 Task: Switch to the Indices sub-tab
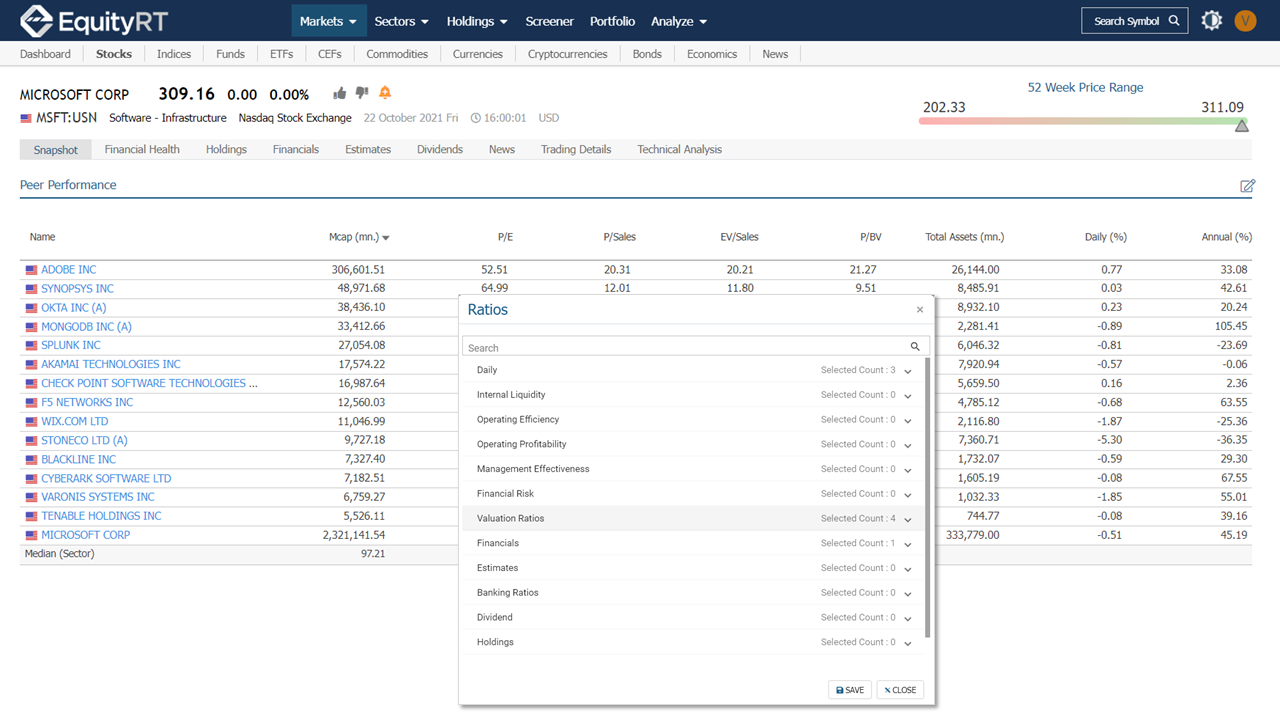click(x=174, y=54)
